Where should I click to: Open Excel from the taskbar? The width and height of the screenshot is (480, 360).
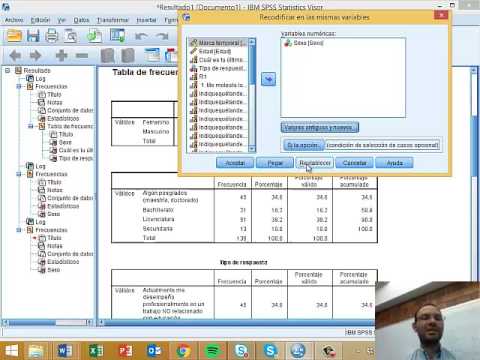[96, 351]
